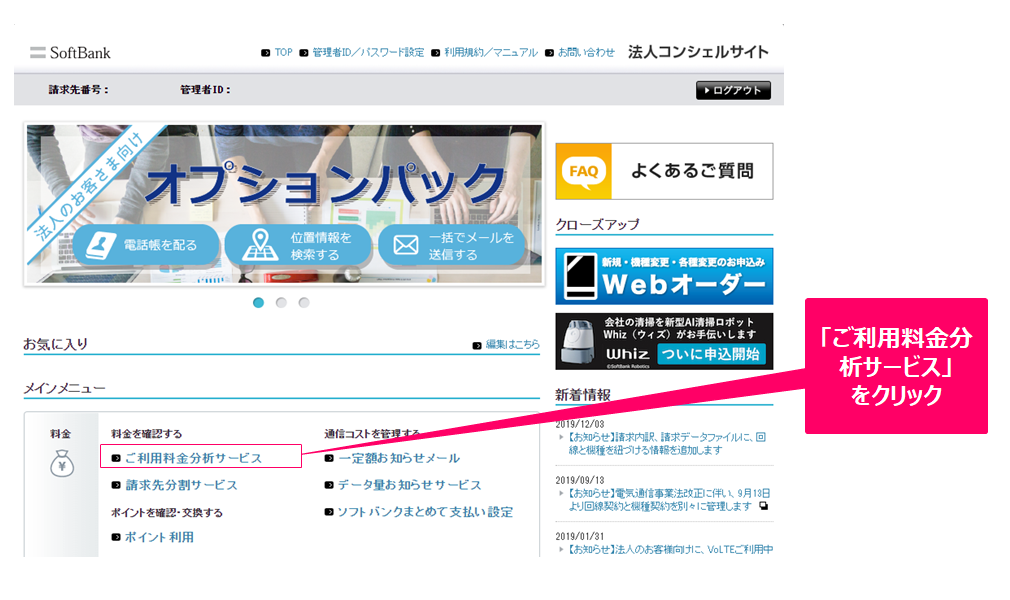Screen dimensions: 1010x600
Task: Click the クローズアップ heading
Action: click(598, 224)
